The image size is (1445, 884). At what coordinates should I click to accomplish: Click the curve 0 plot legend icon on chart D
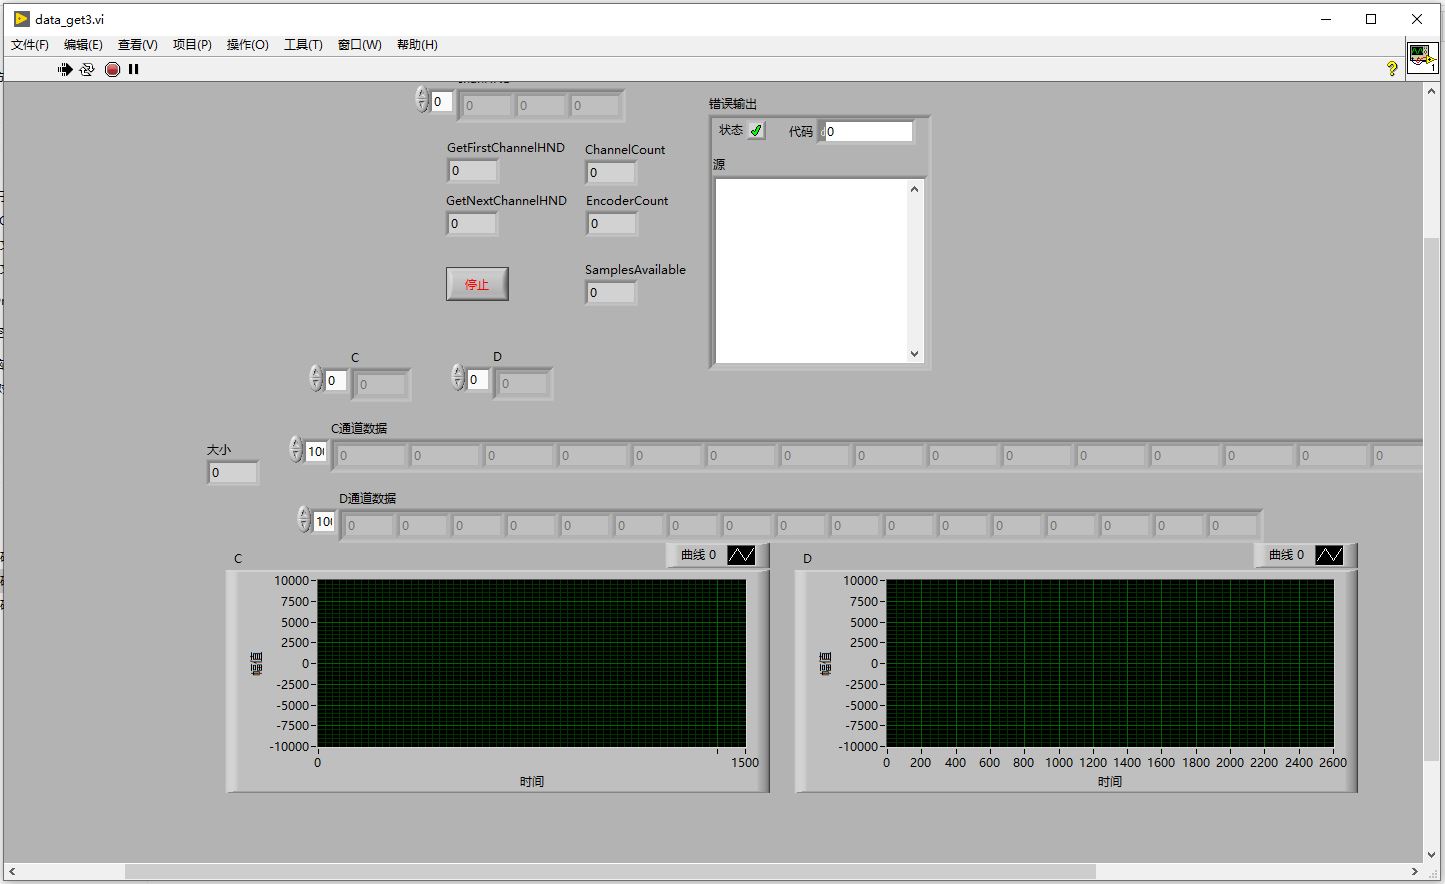click(x=1329, y=555)
